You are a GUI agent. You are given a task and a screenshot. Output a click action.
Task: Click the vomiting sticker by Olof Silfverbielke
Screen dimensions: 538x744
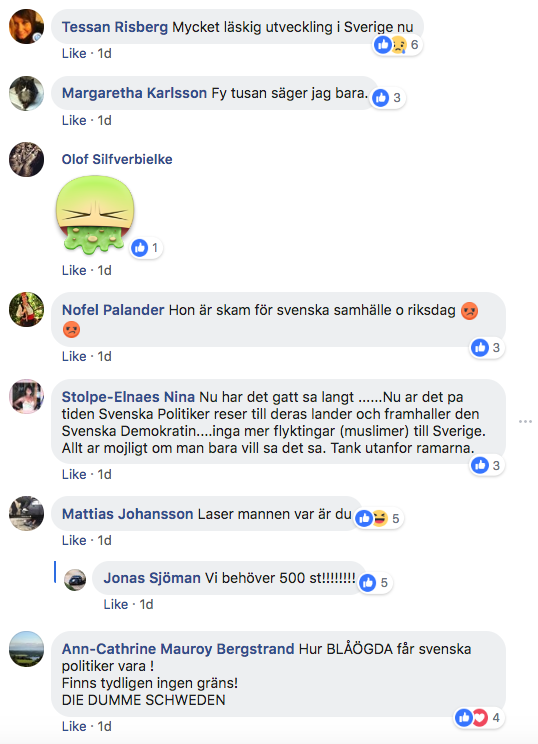point(95,214)
